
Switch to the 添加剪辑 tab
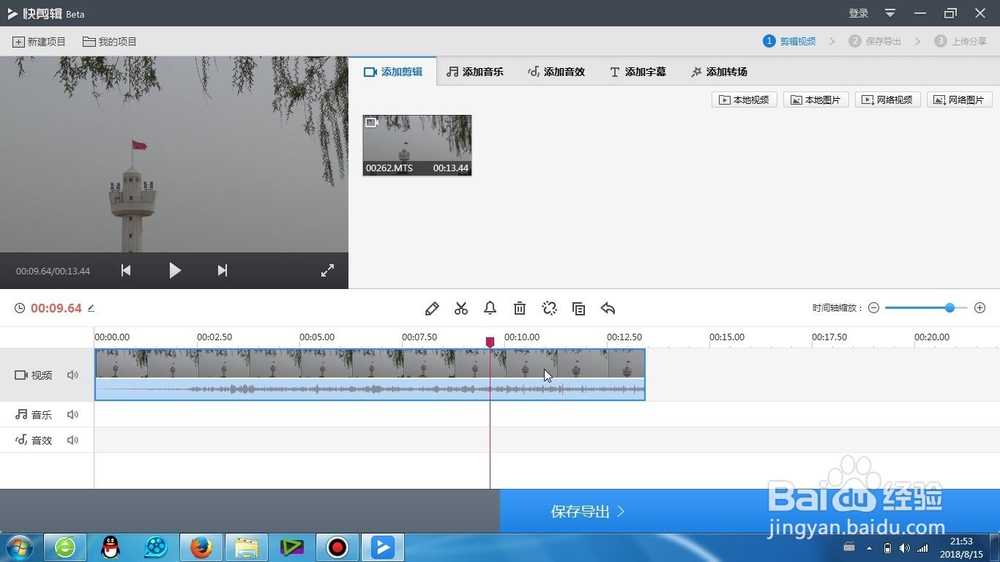(x=393, y=71)
